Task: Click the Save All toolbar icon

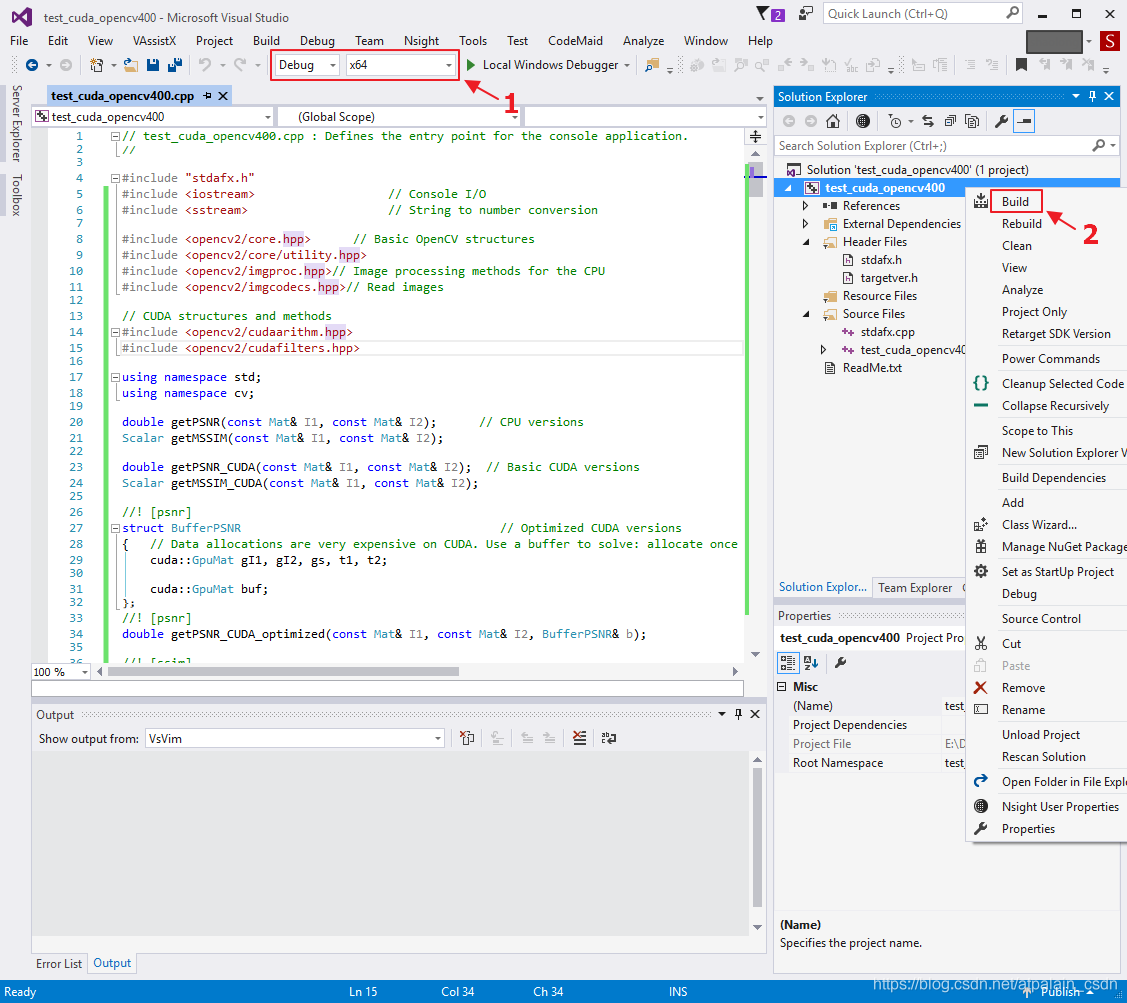Action: pyautogui.click(x=175, y=65)
